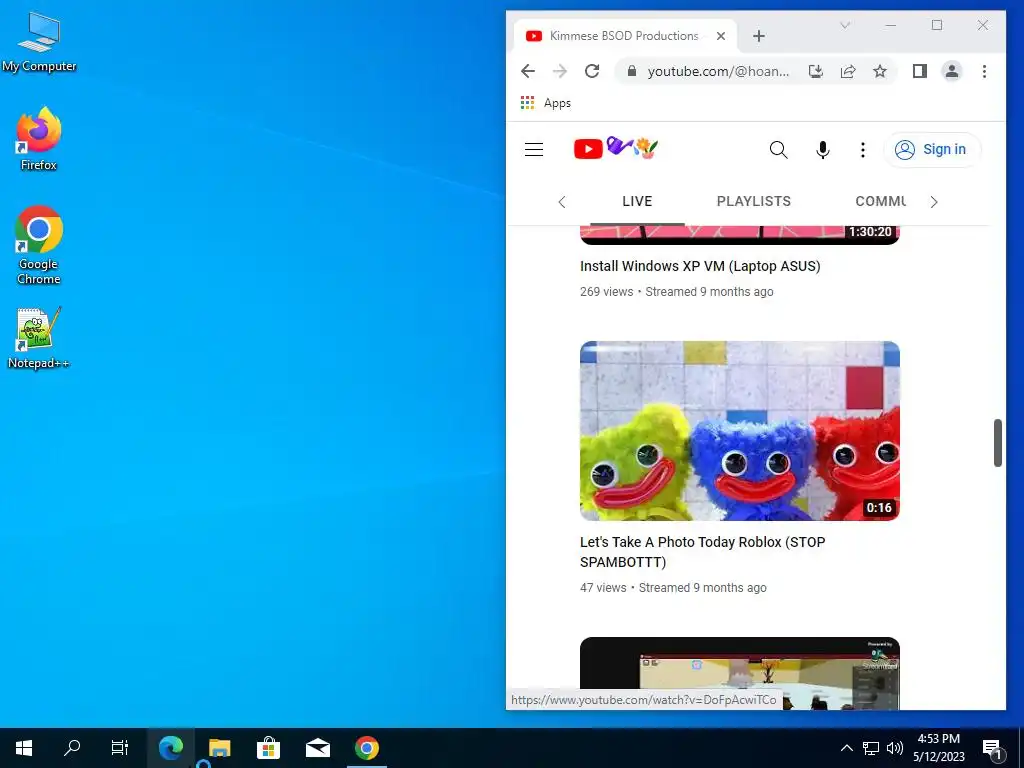Open the notification center icon

click(x=991, y=748)
